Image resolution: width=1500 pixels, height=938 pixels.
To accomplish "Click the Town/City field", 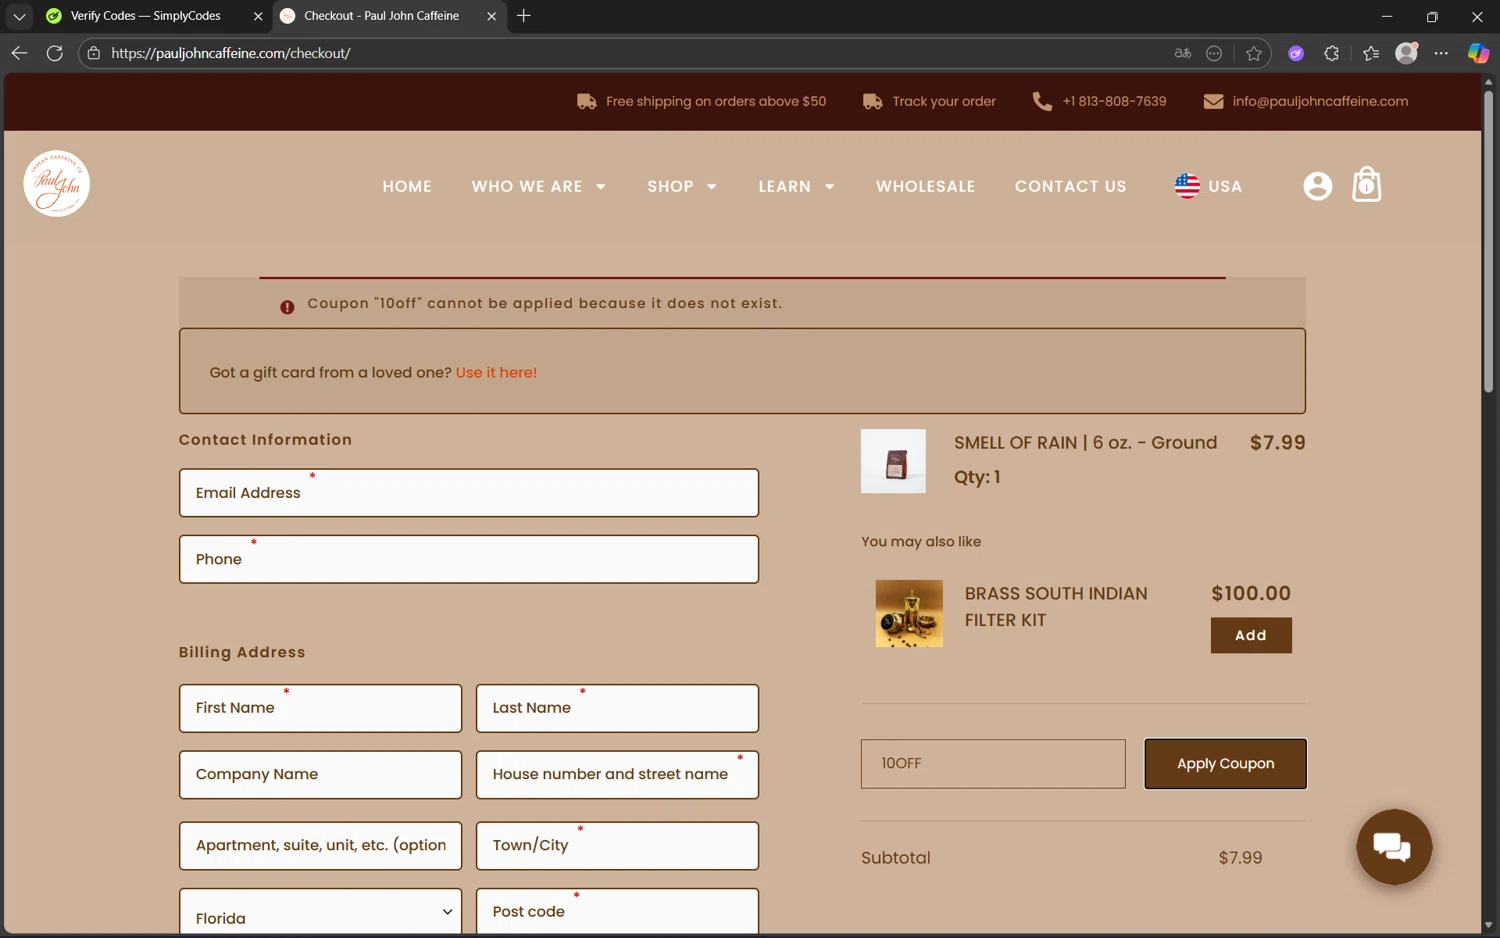I will (617, 846).
